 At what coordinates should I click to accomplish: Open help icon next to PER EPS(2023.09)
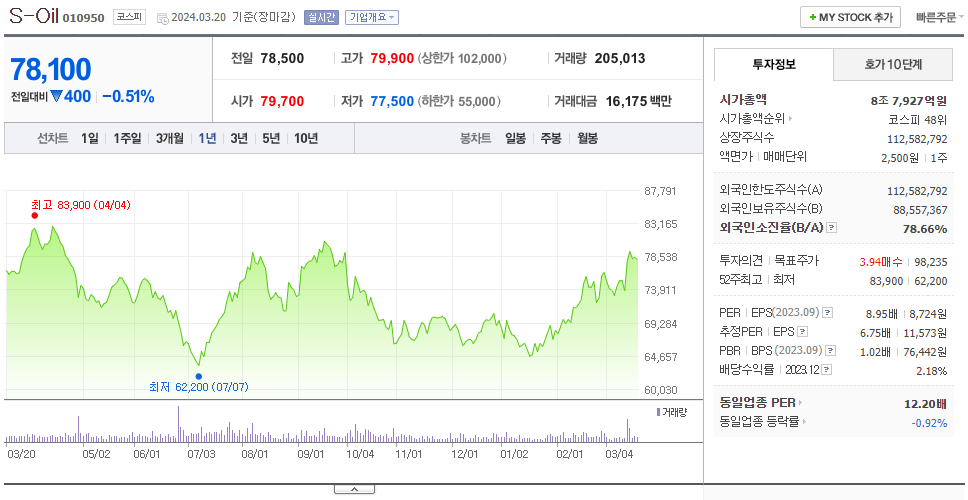click(828, 312)
